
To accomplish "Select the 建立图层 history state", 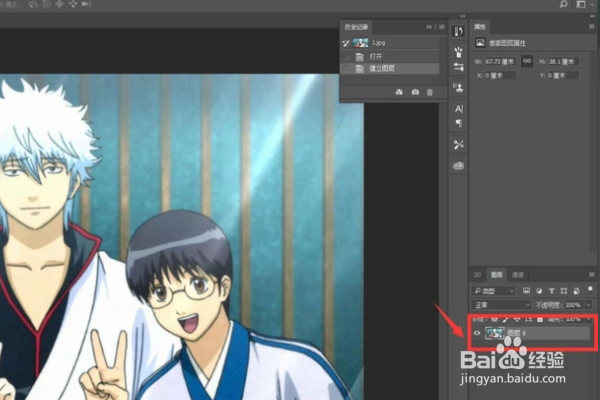I will 390,69.
